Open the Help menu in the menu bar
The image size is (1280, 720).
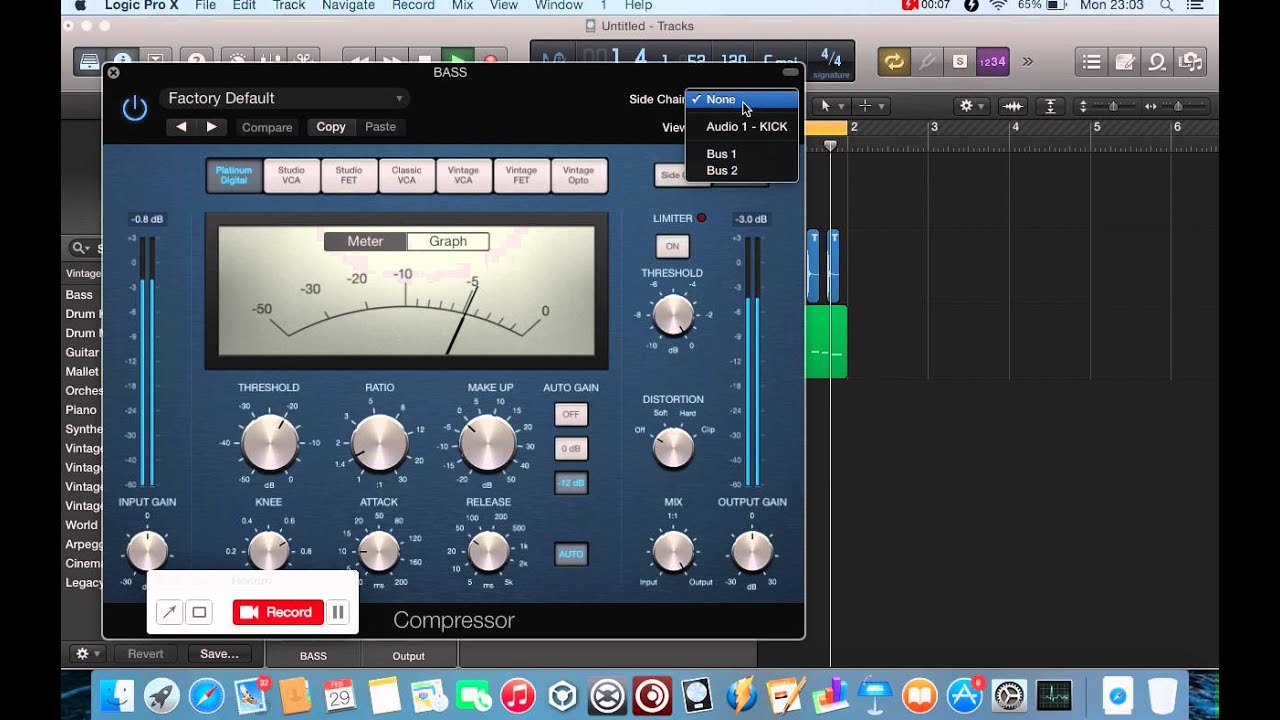(x=638, y=6)
